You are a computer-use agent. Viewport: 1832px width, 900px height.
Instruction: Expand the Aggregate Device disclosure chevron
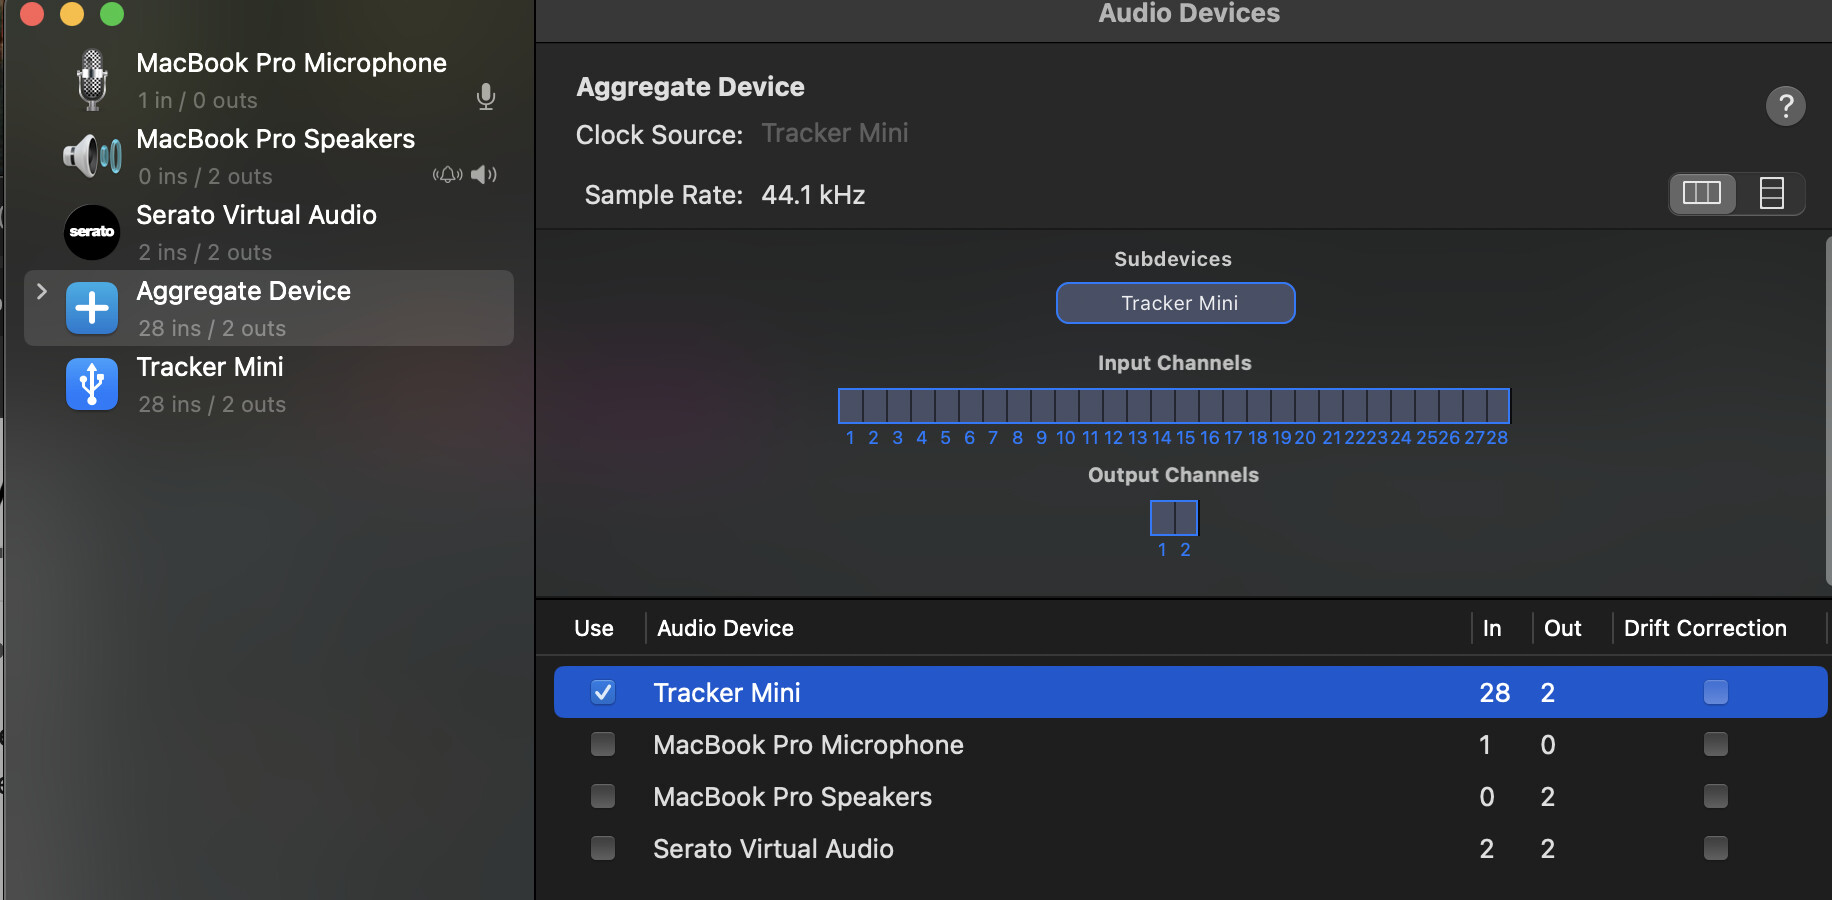42,291
